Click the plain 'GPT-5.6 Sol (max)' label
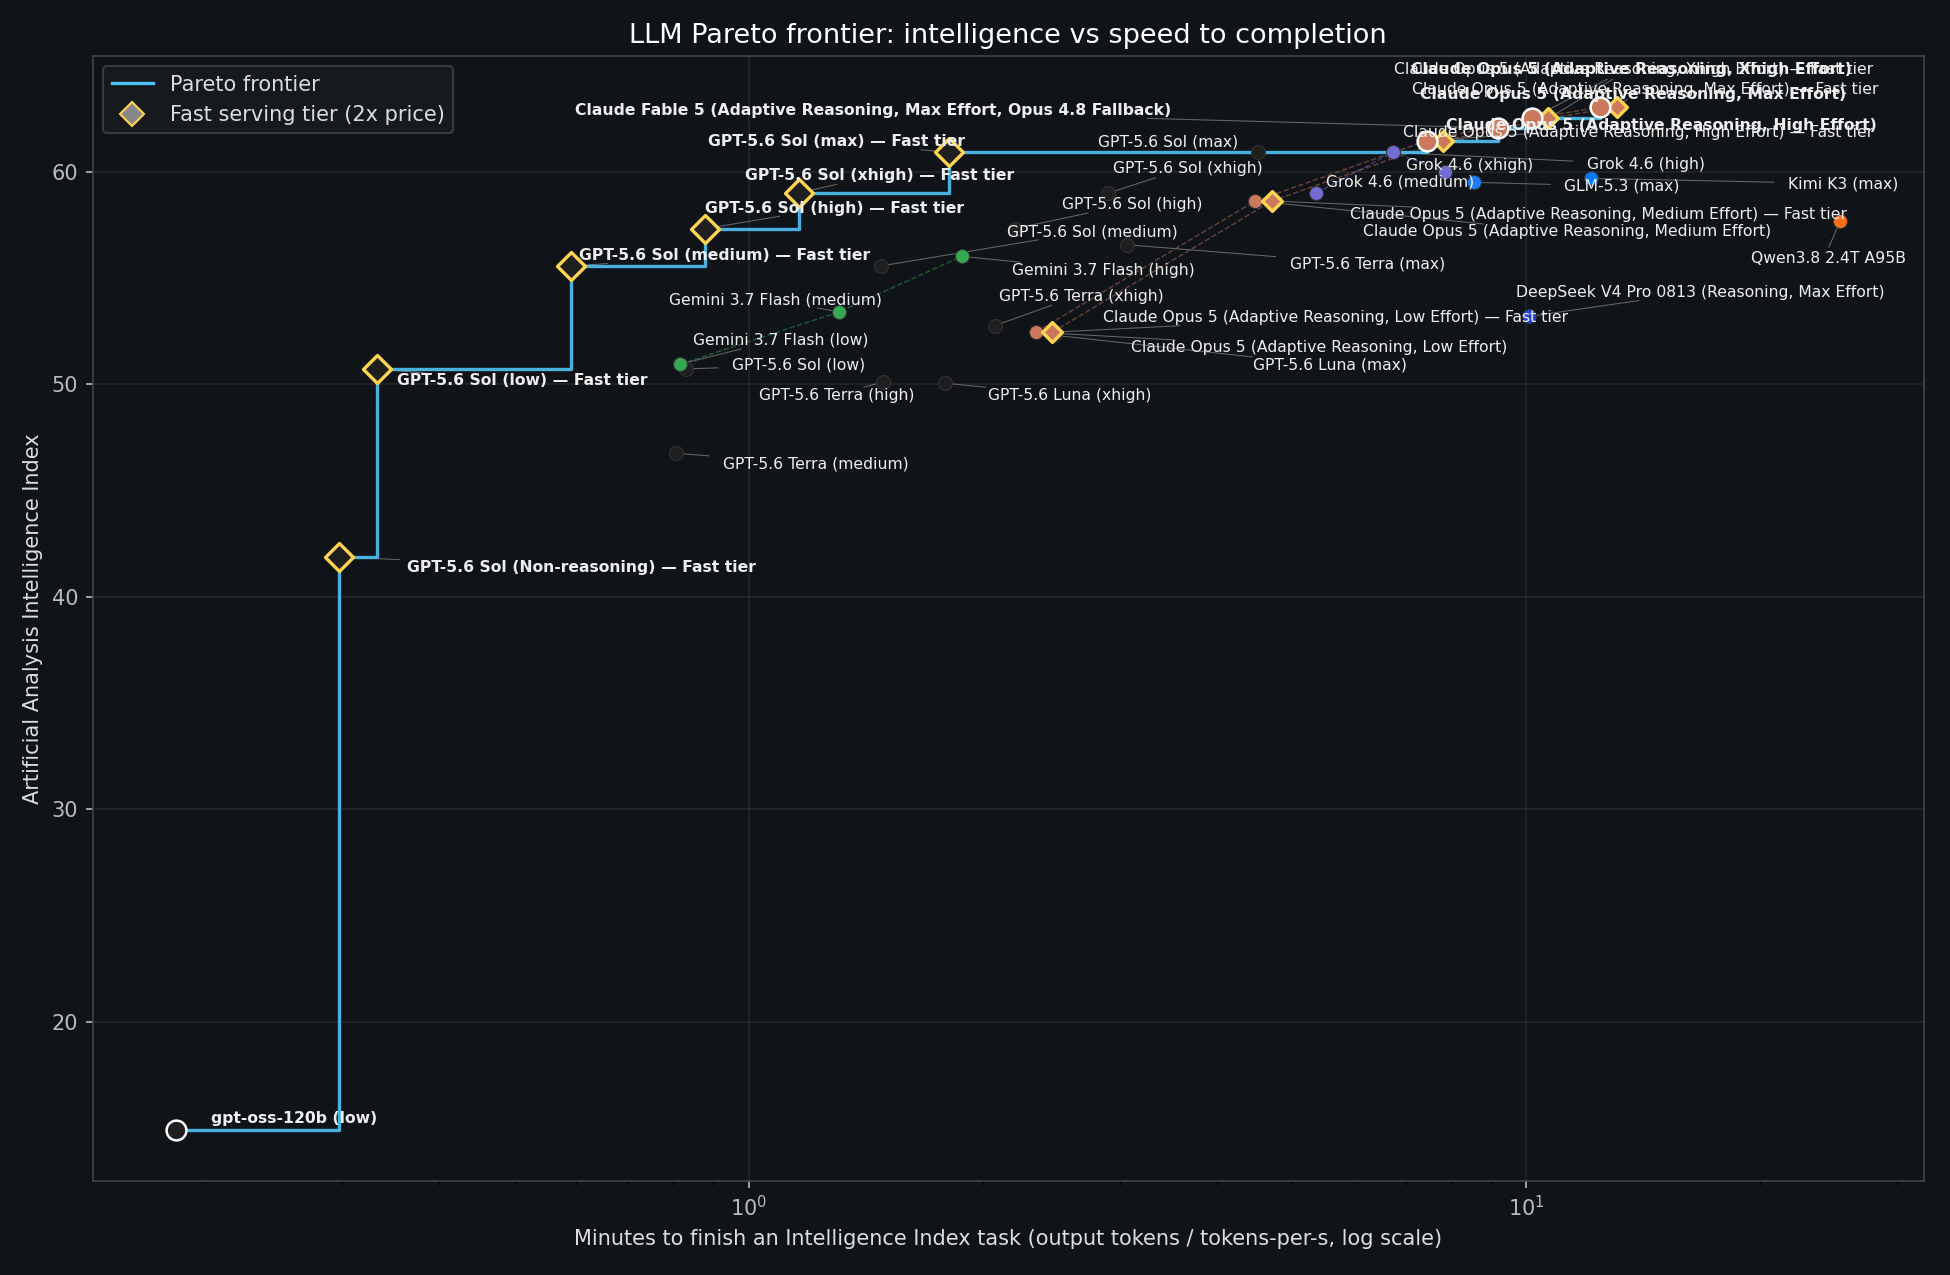This screenshot has height=1275, width=1950. (x=1168, y=142)
